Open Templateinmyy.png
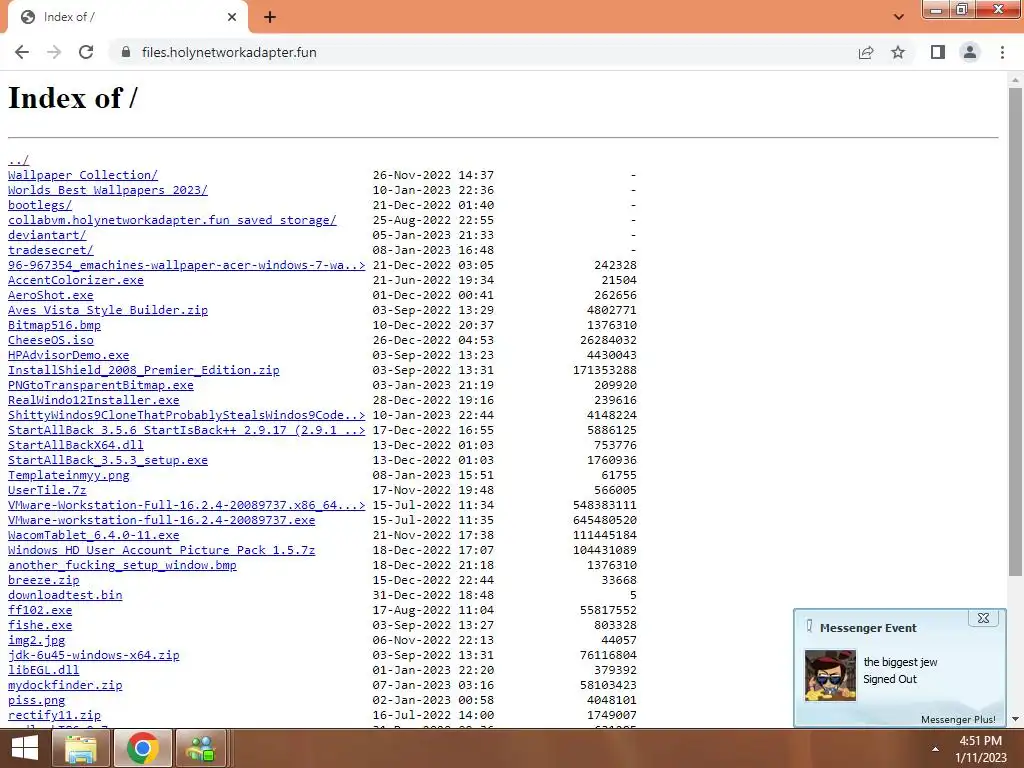 pyautogui.click(x=69, y=475)
